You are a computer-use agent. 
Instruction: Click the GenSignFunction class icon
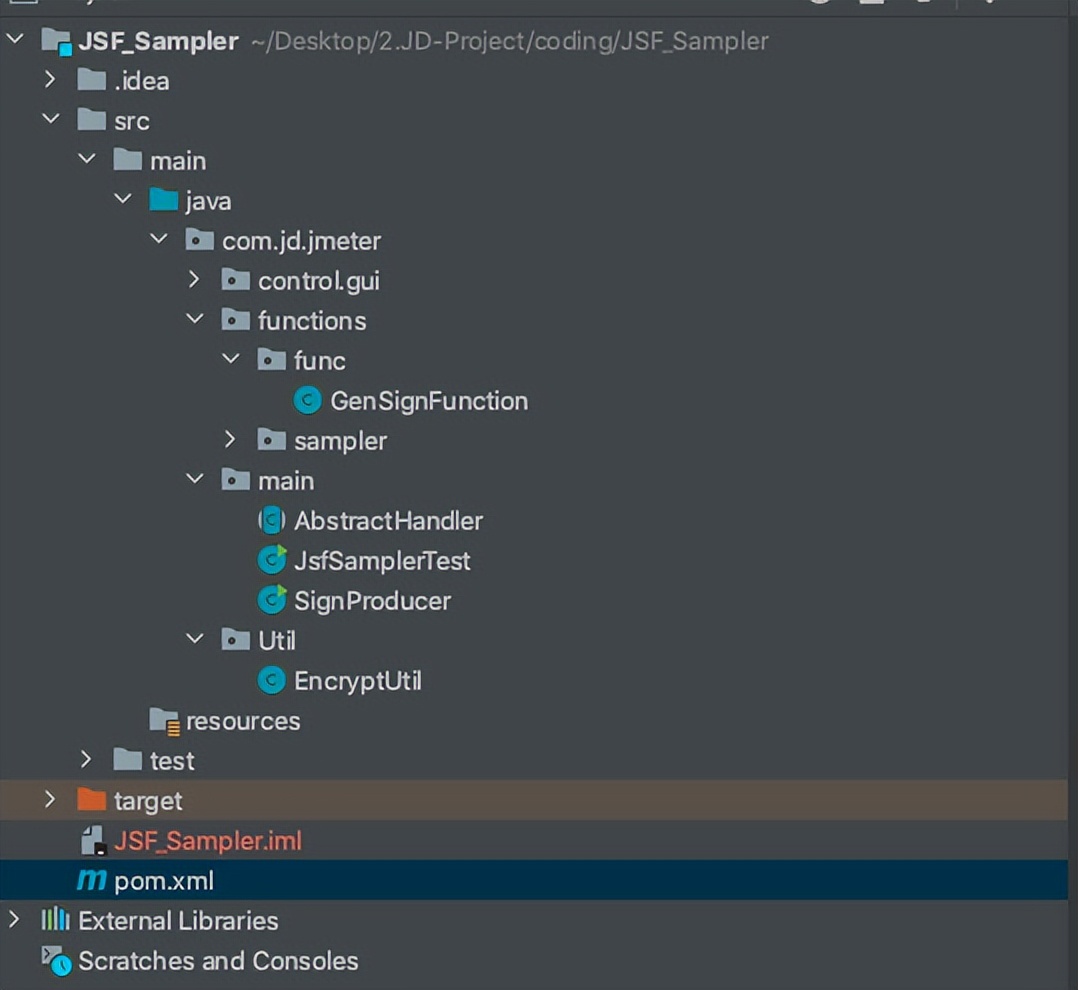click(x=306, y=400)
